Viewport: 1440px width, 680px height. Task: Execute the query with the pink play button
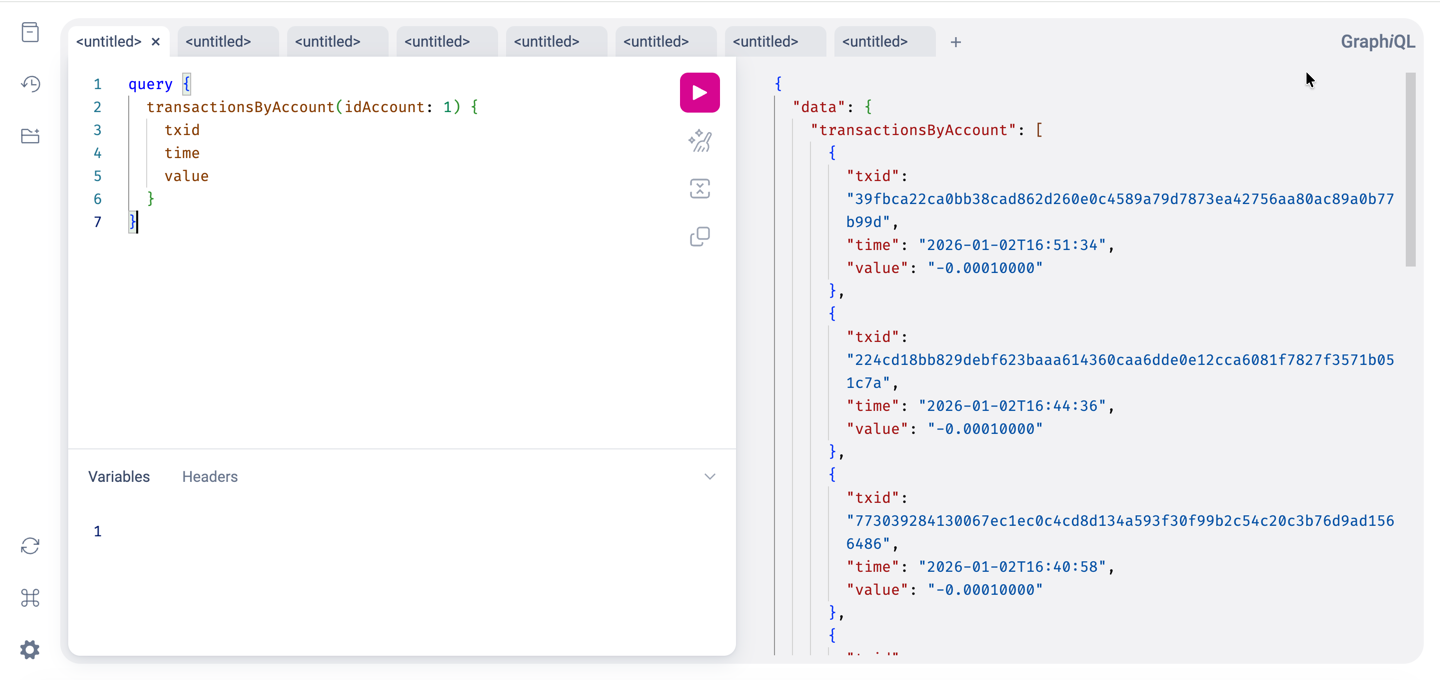(699, 92)
